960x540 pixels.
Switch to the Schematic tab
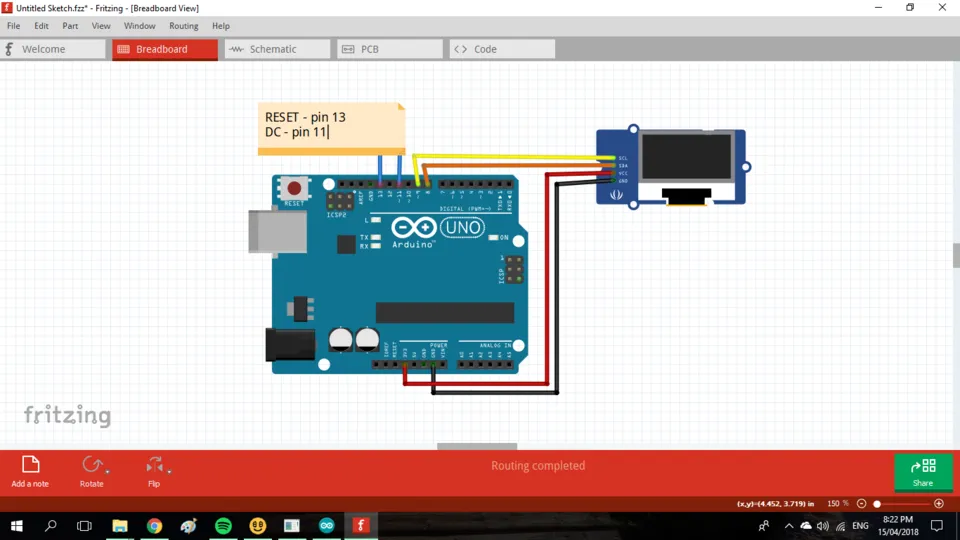coord(277,49)
